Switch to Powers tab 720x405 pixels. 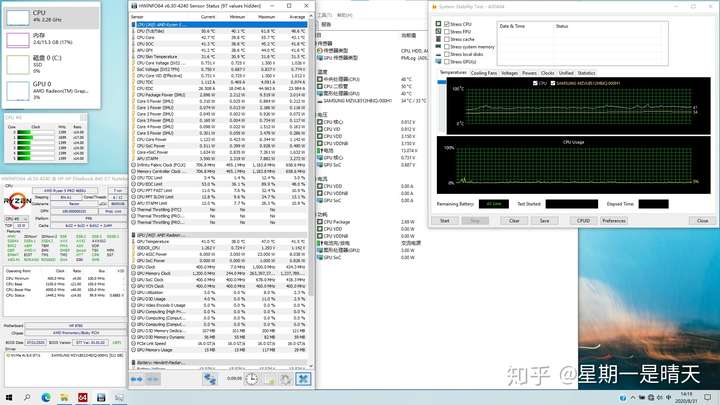[x=529, y=73]
